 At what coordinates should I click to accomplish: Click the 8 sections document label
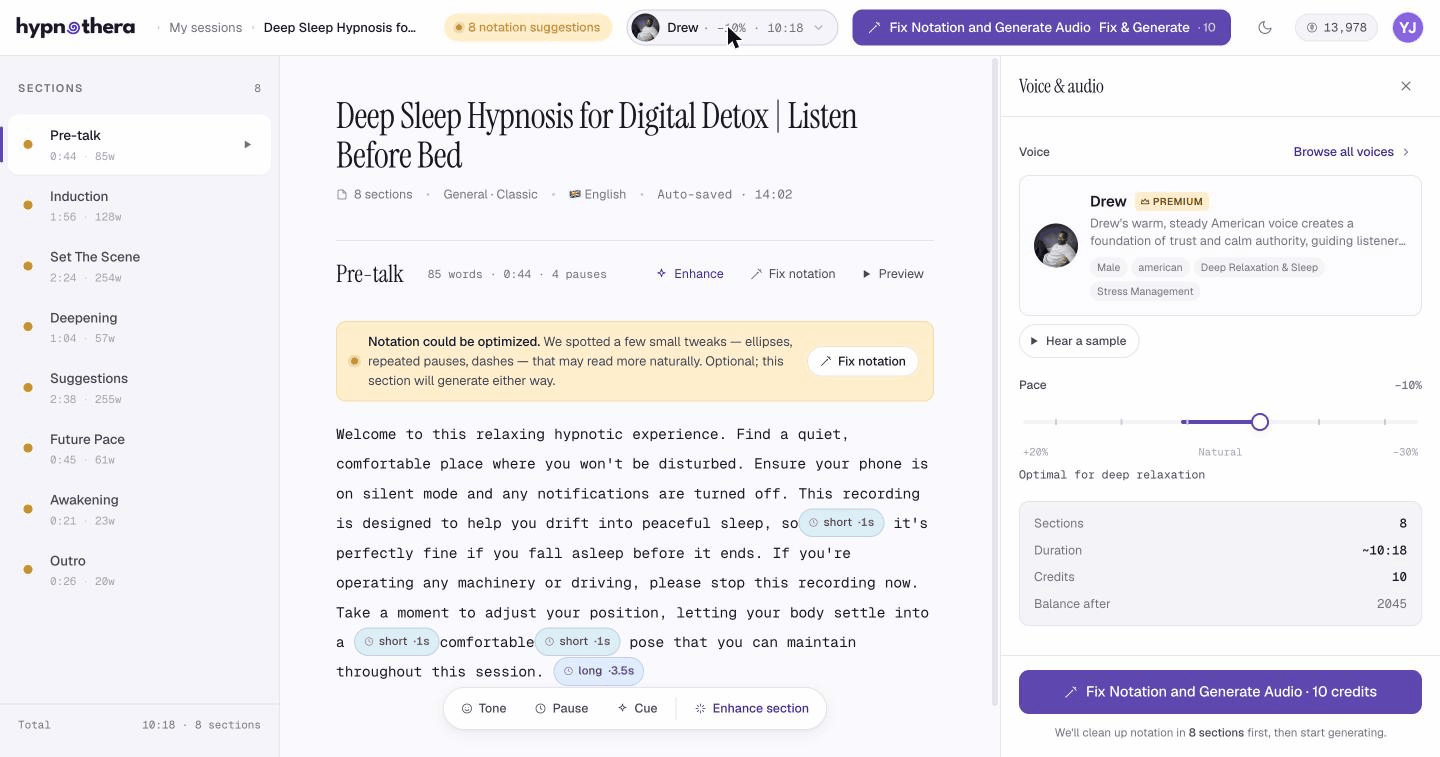[375, 194]
